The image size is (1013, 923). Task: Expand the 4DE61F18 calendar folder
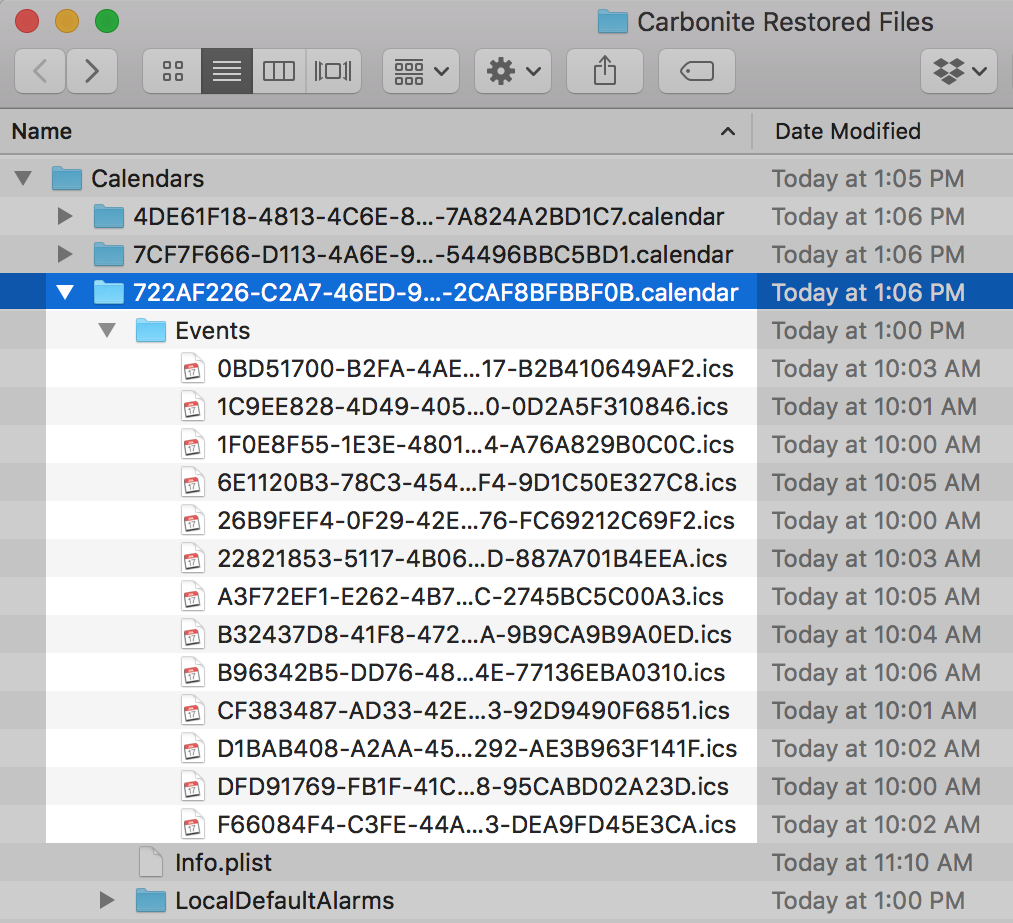(x=65, y=216)
